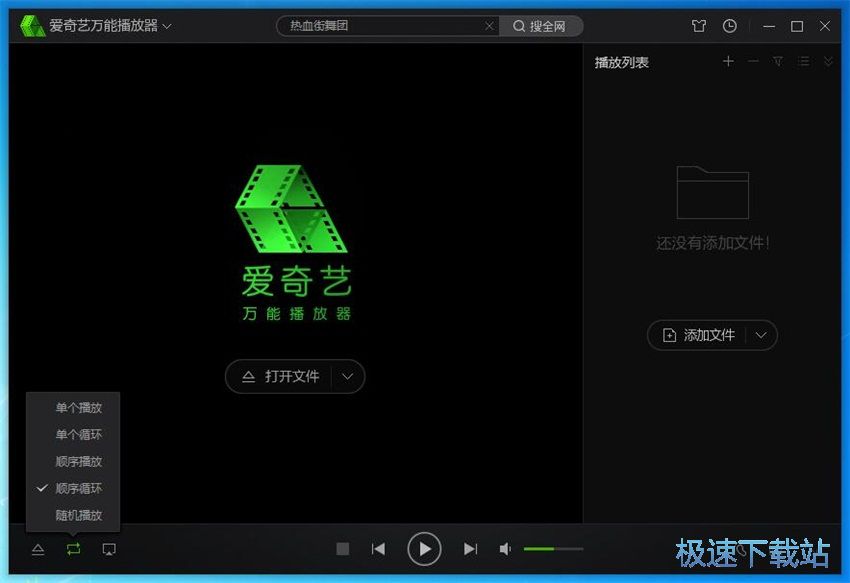Remove item with playlist minus icon
The image size is (850, 583).
[753, 61]
